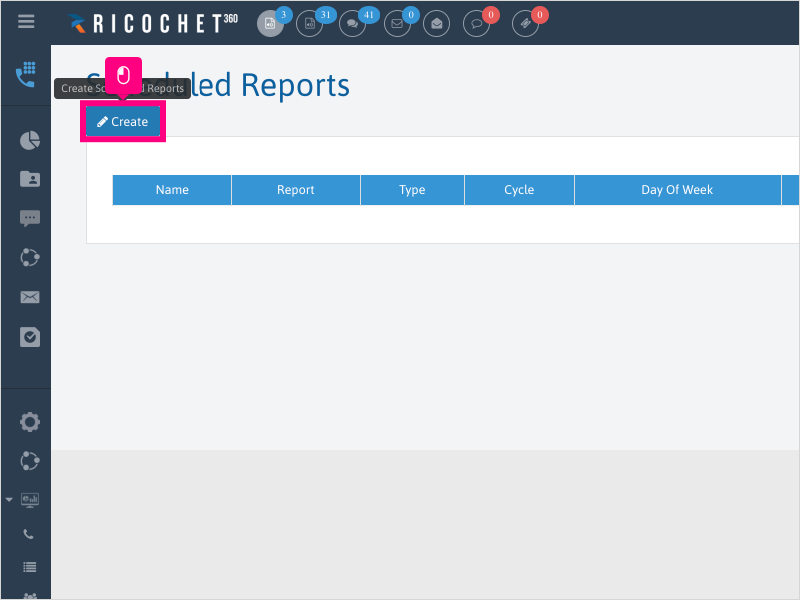The image size is (800, 600).
Task: Open the circular nodes icon beneath the gear icon
Action: tap(30, 461)
